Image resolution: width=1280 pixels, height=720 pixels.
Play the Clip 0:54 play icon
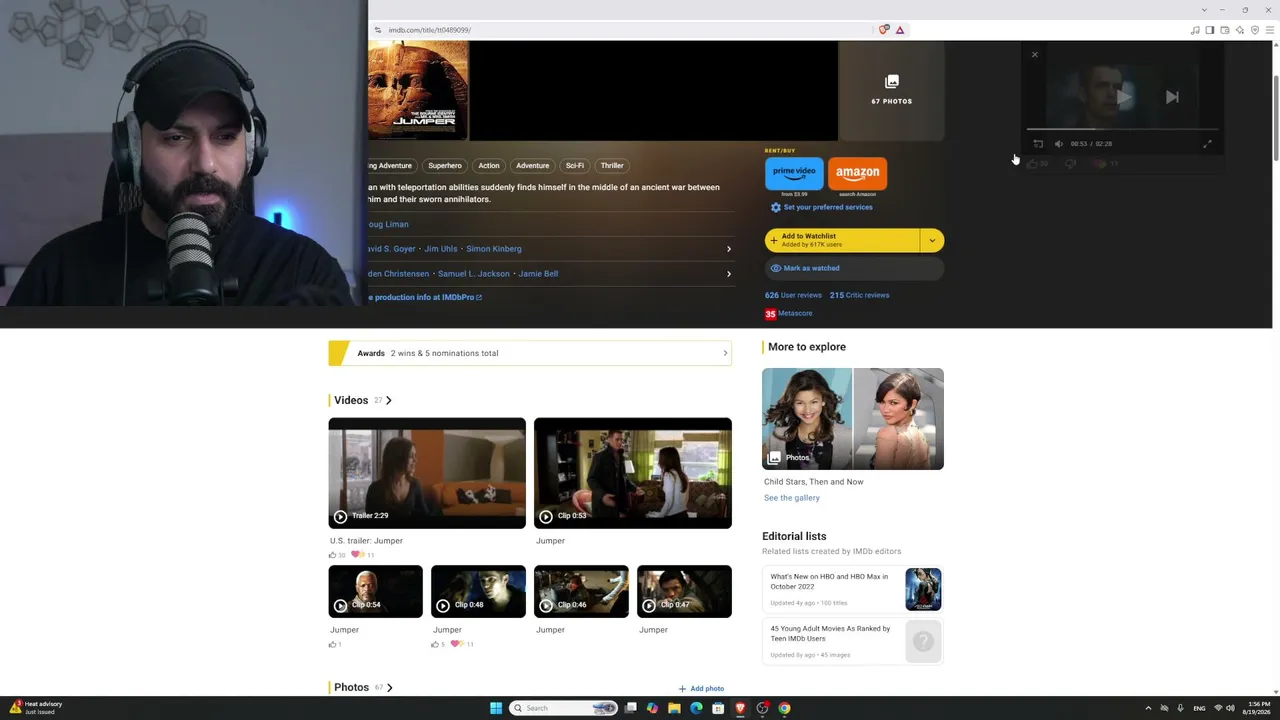coord(340,606)
